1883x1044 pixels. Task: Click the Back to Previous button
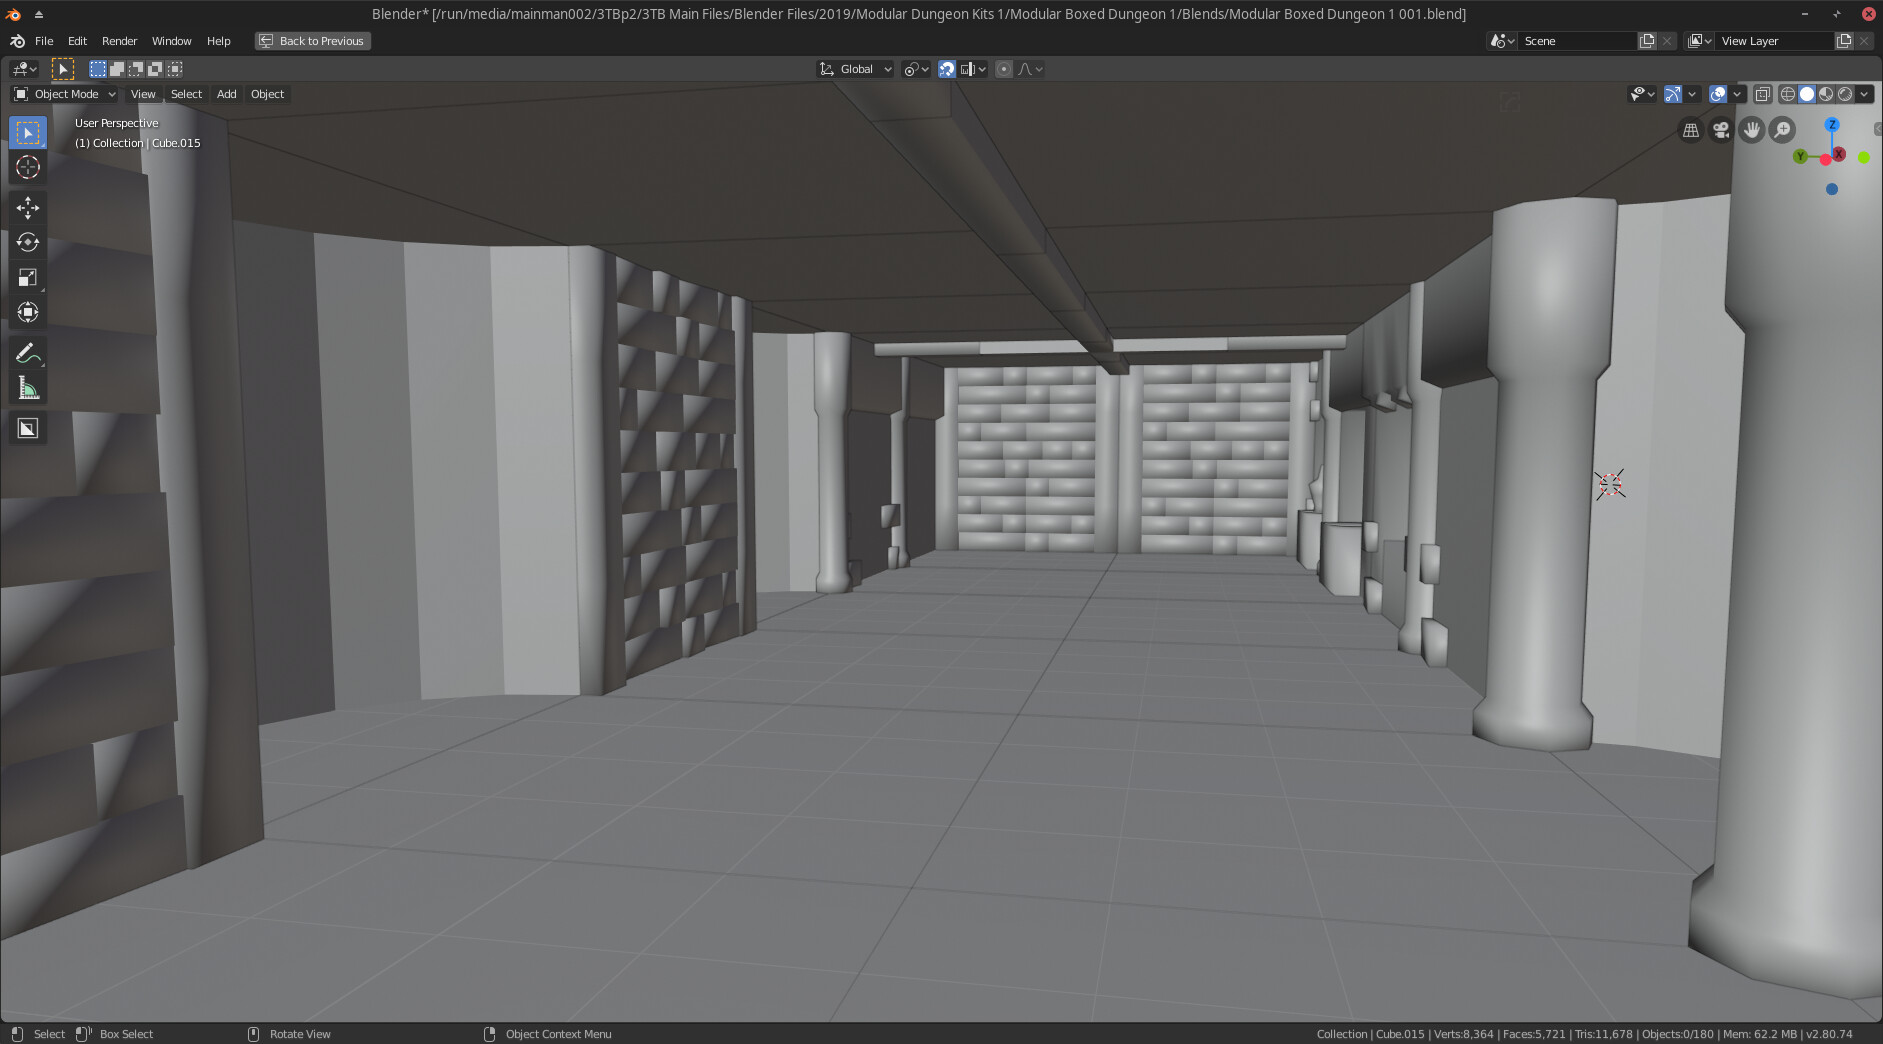pyautogui.click(x=312, y=41)
